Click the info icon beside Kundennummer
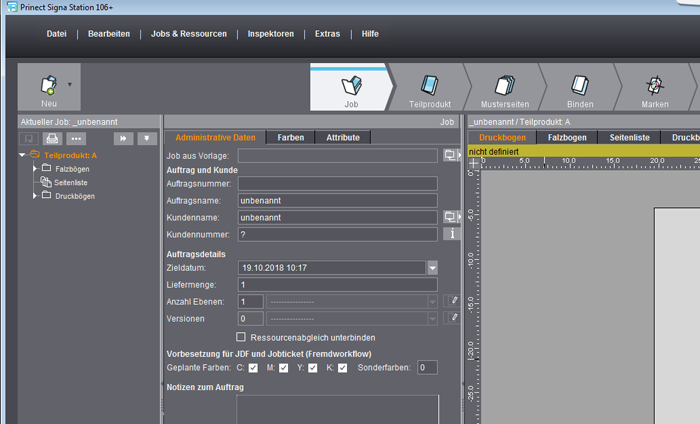Image resolution: width=700 pixels, height=424 pixels. click(451, 233)
